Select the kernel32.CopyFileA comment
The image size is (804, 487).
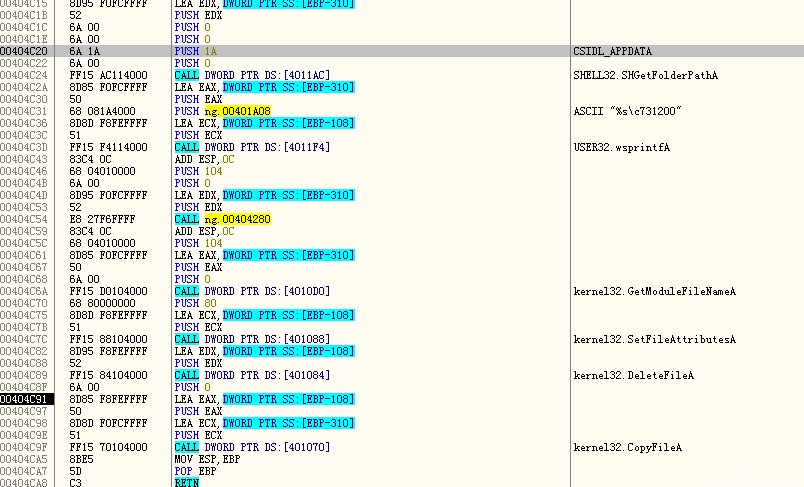click(x=628, y=447)
